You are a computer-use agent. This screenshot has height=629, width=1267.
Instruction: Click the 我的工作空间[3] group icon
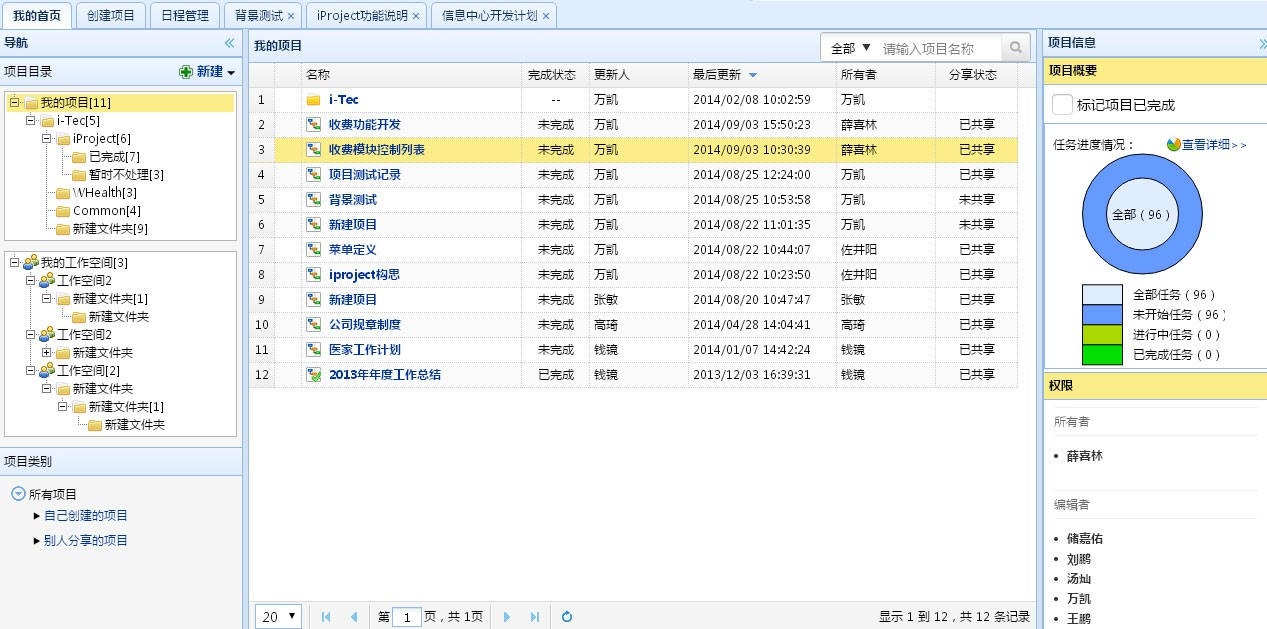(x=31, y=262)
